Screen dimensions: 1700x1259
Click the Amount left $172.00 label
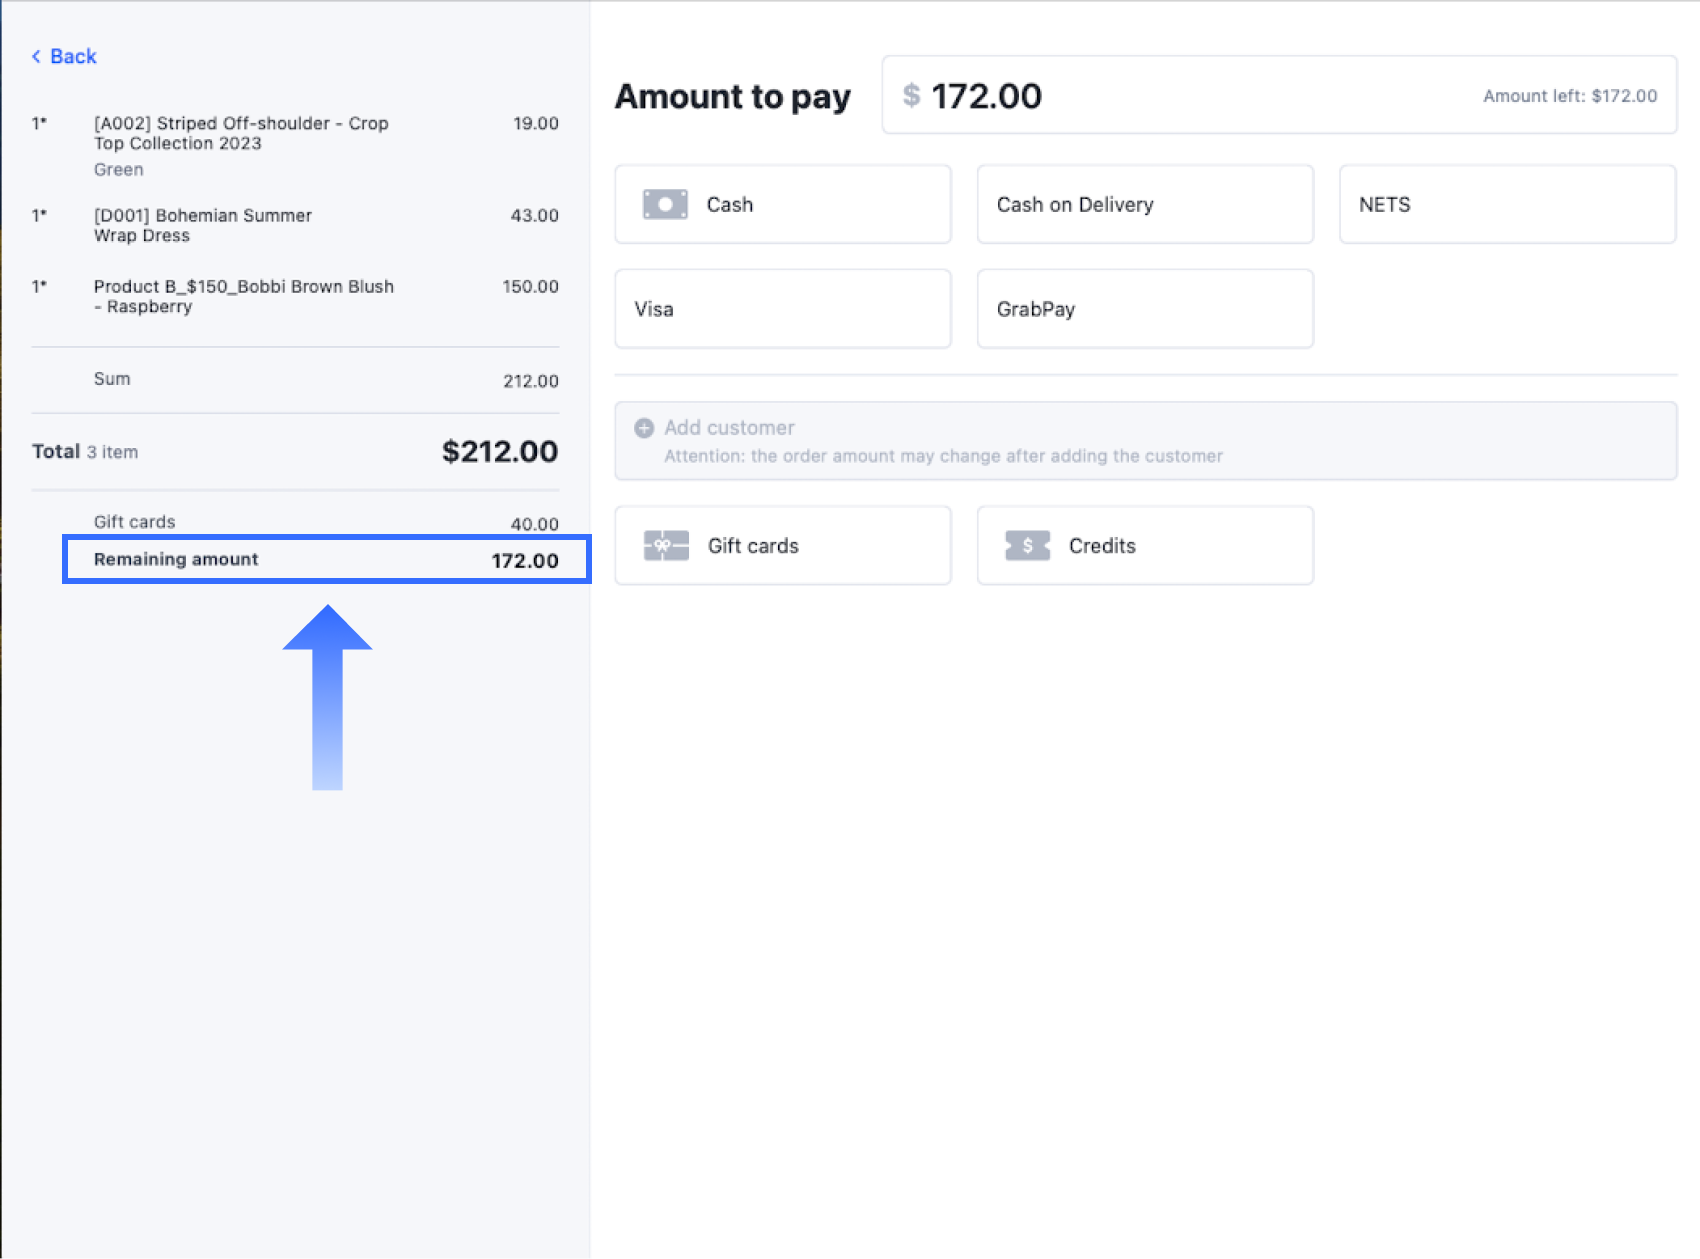coord(1569,96)
